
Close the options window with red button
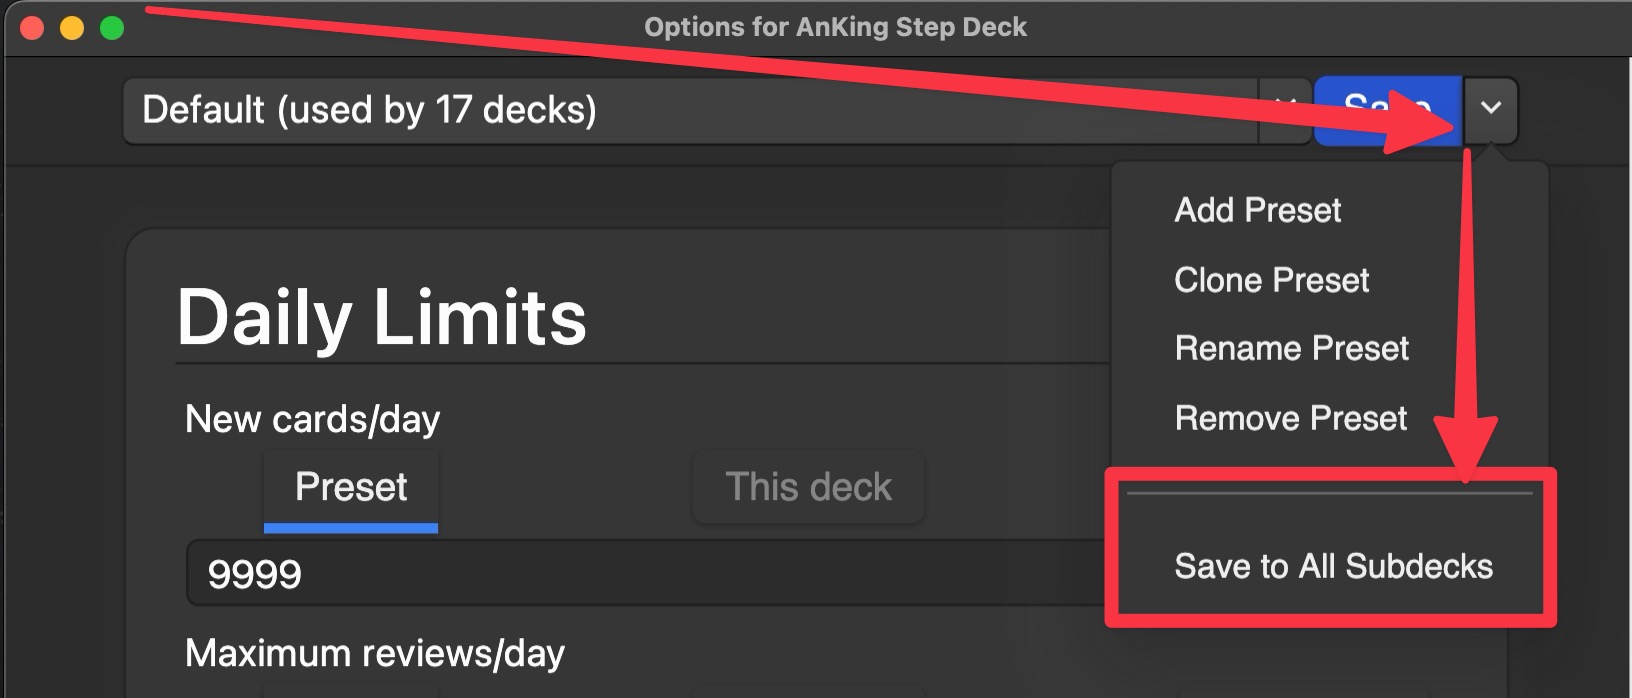point(32,27)
